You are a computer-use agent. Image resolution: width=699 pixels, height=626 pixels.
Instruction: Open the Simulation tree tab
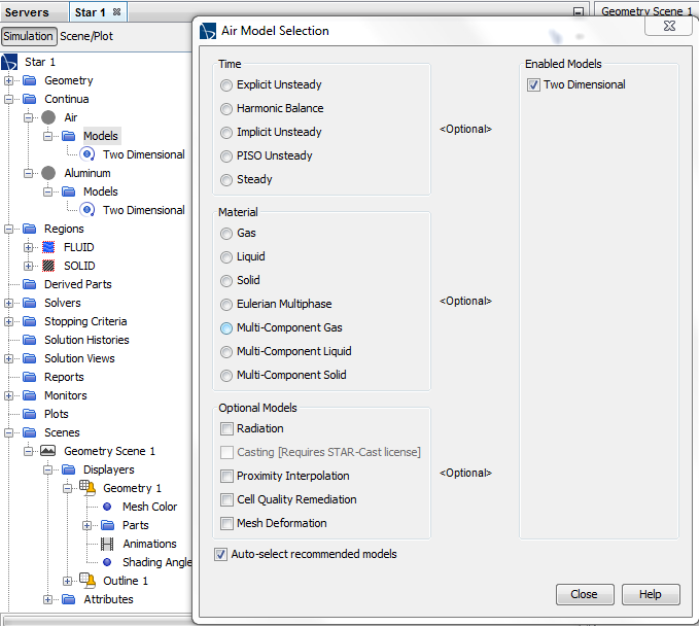pos(29,36)
